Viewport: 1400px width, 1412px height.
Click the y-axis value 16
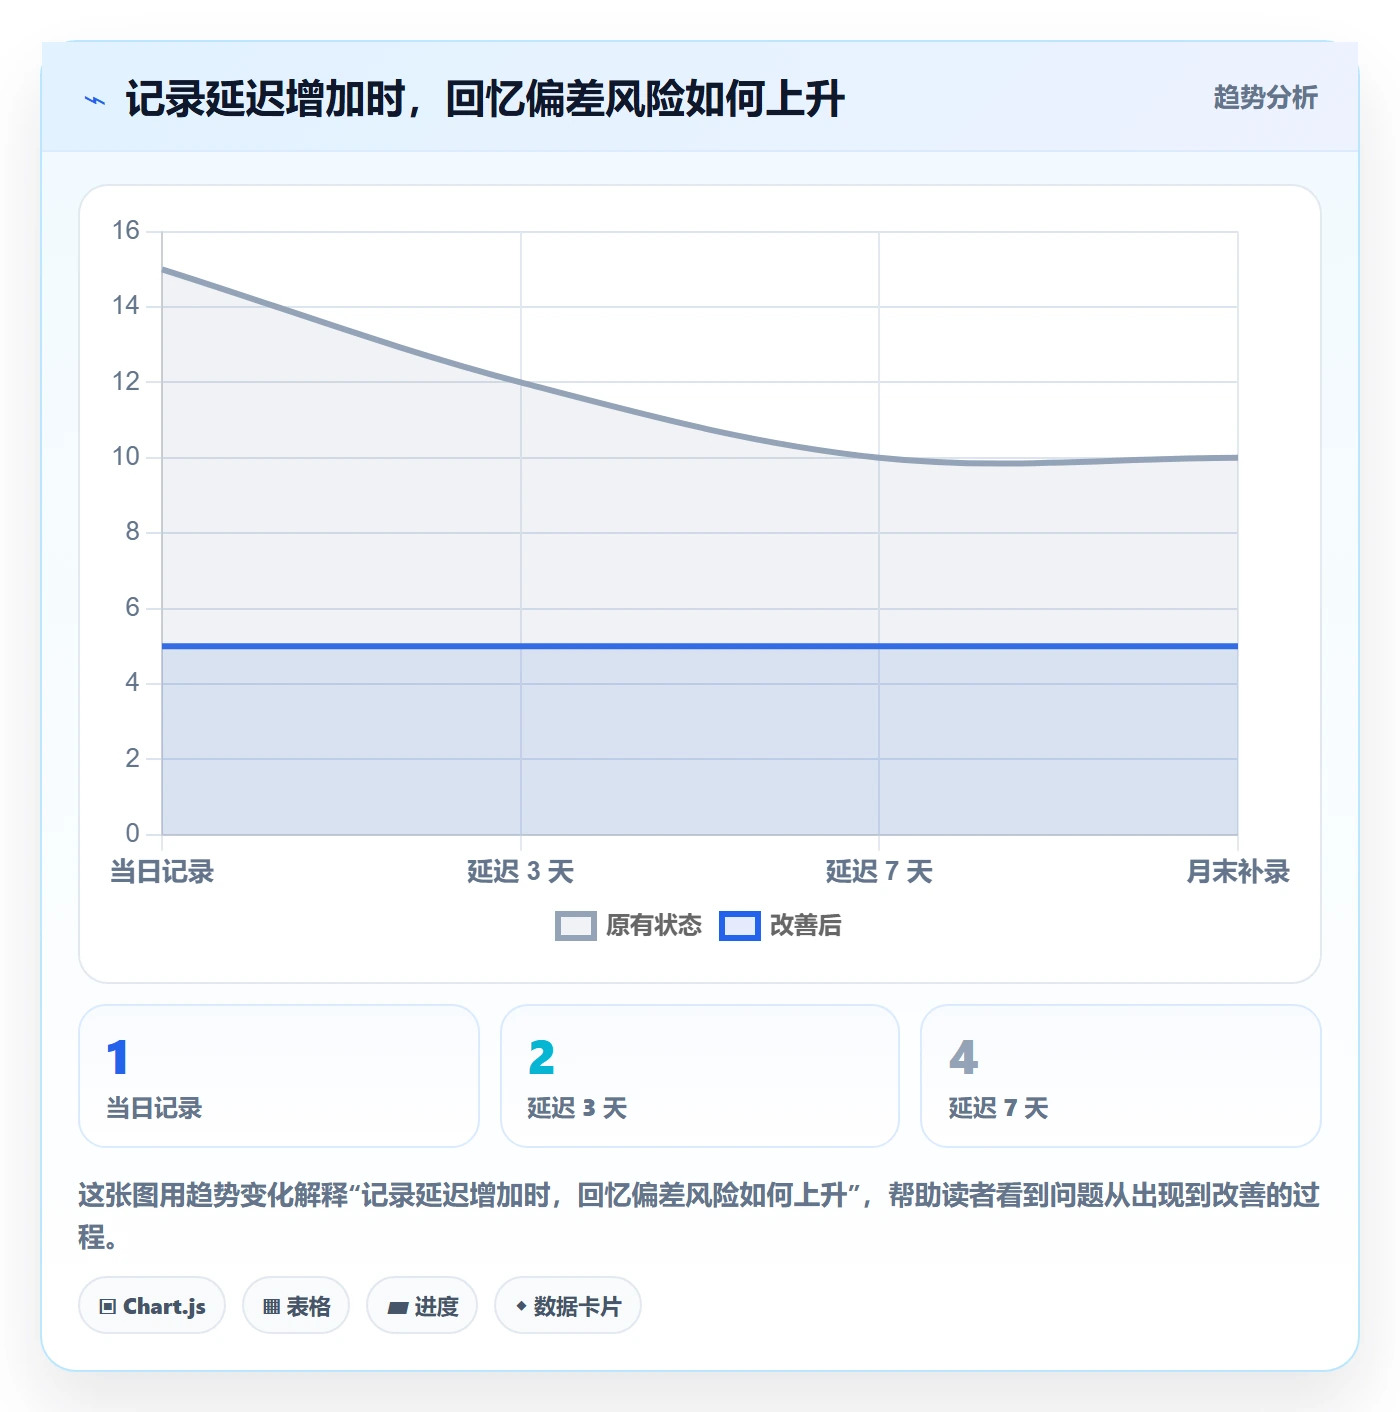(126, 231)
